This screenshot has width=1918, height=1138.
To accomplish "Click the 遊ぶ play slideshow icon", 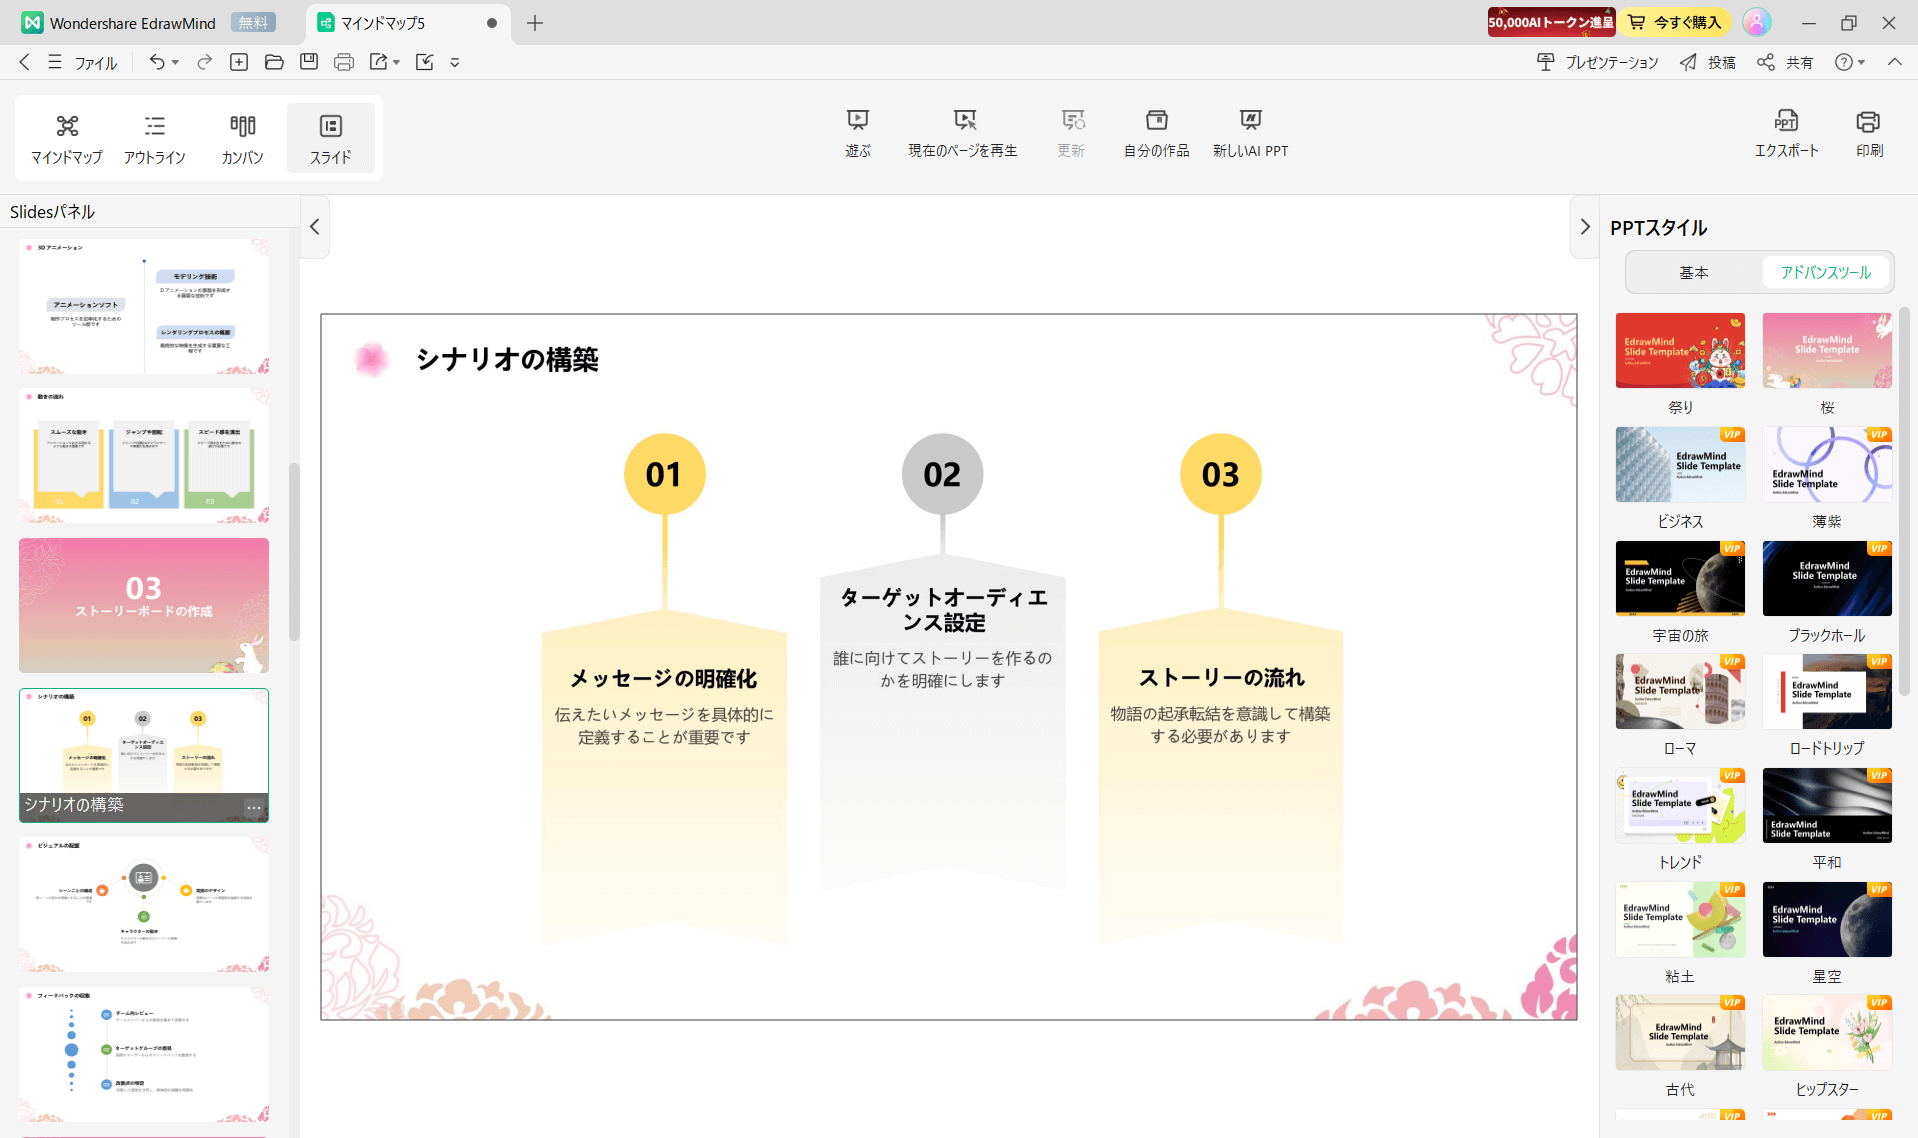I will click(x=858, y=134).
